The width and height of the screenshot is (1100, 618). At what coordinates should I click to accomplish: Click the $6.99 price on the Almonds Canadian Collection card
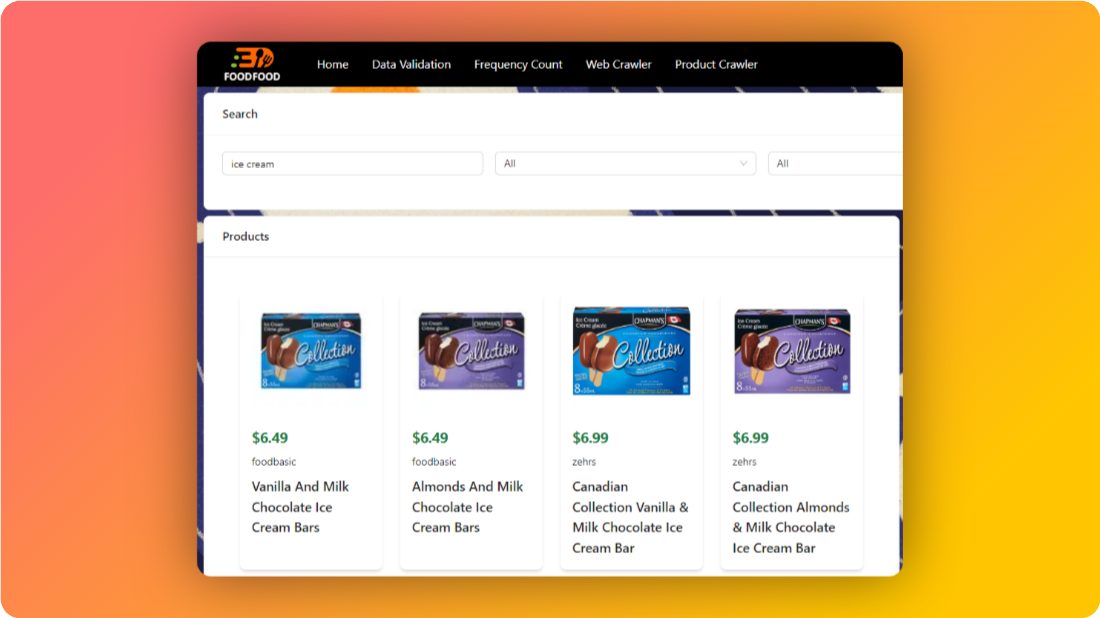click(750, 438)
